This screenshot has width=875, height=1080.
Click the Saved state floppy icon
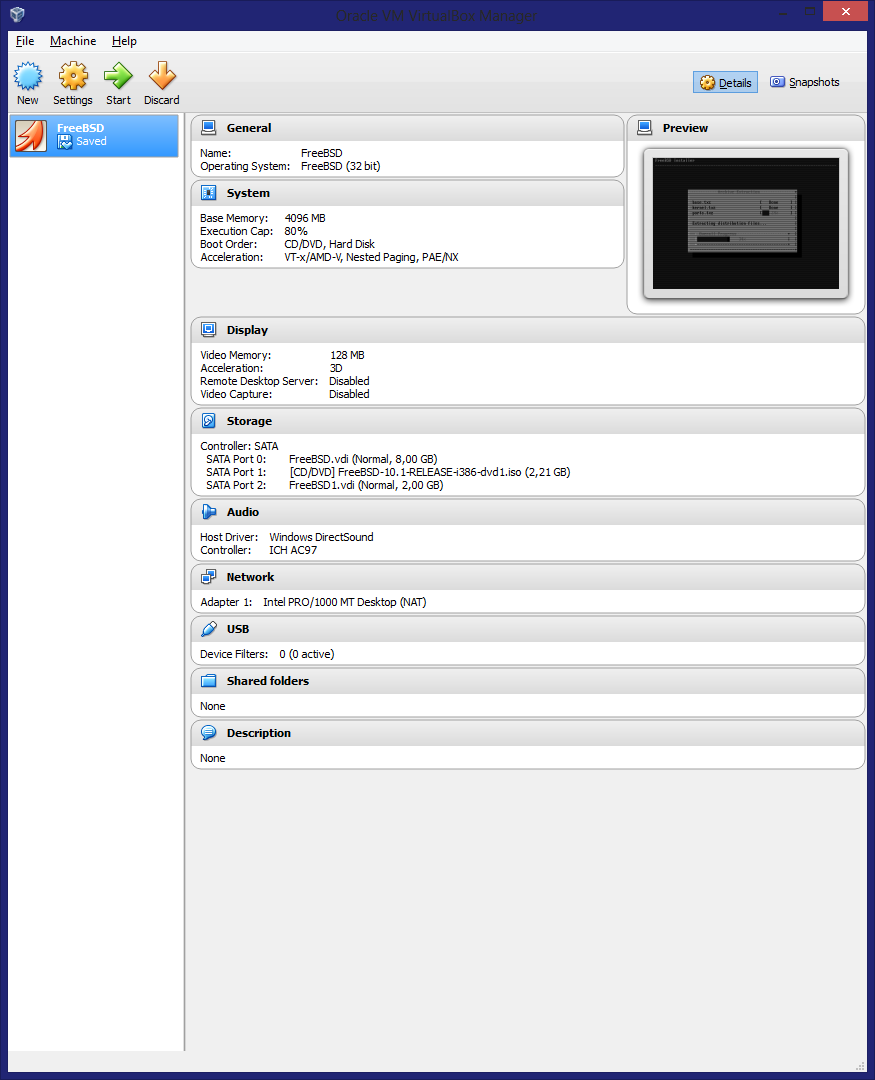tap(65, 142)
